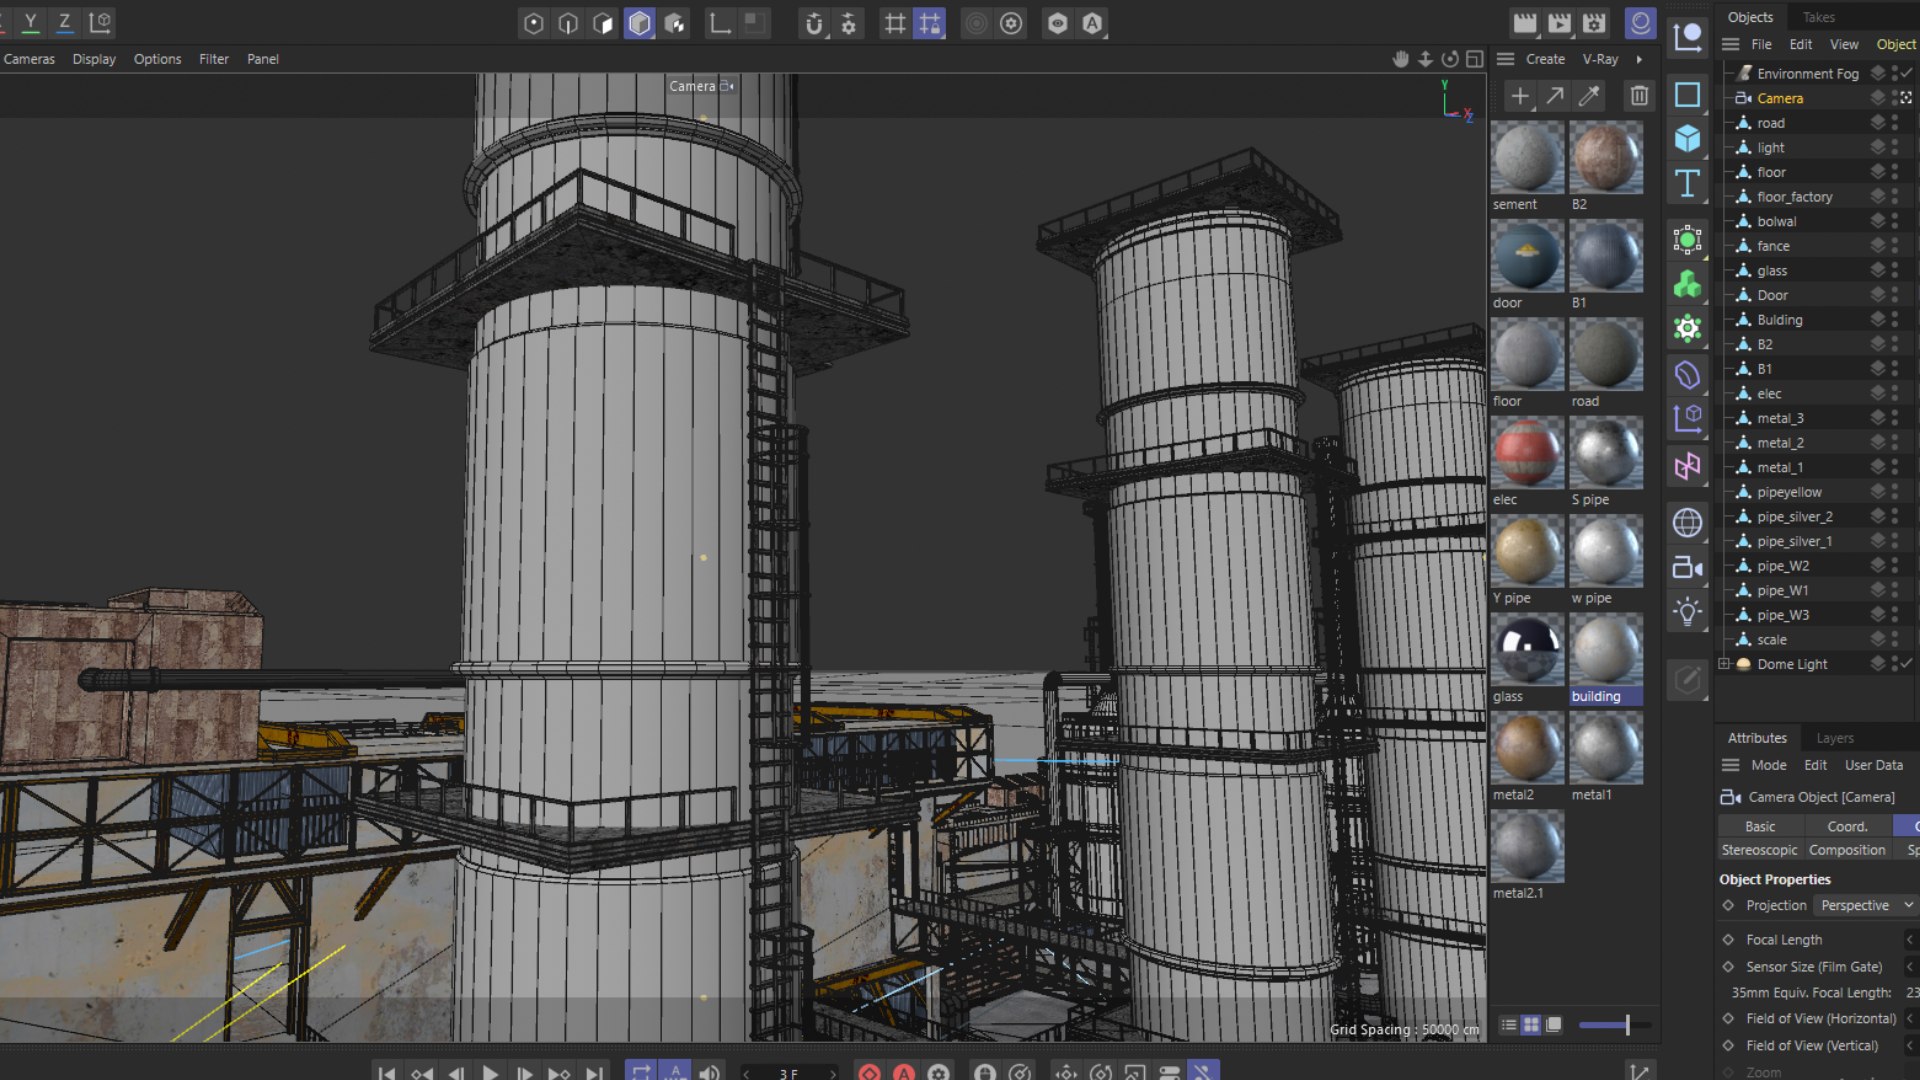Adjust the material thumbnail size slider

click(1613, 1025)
